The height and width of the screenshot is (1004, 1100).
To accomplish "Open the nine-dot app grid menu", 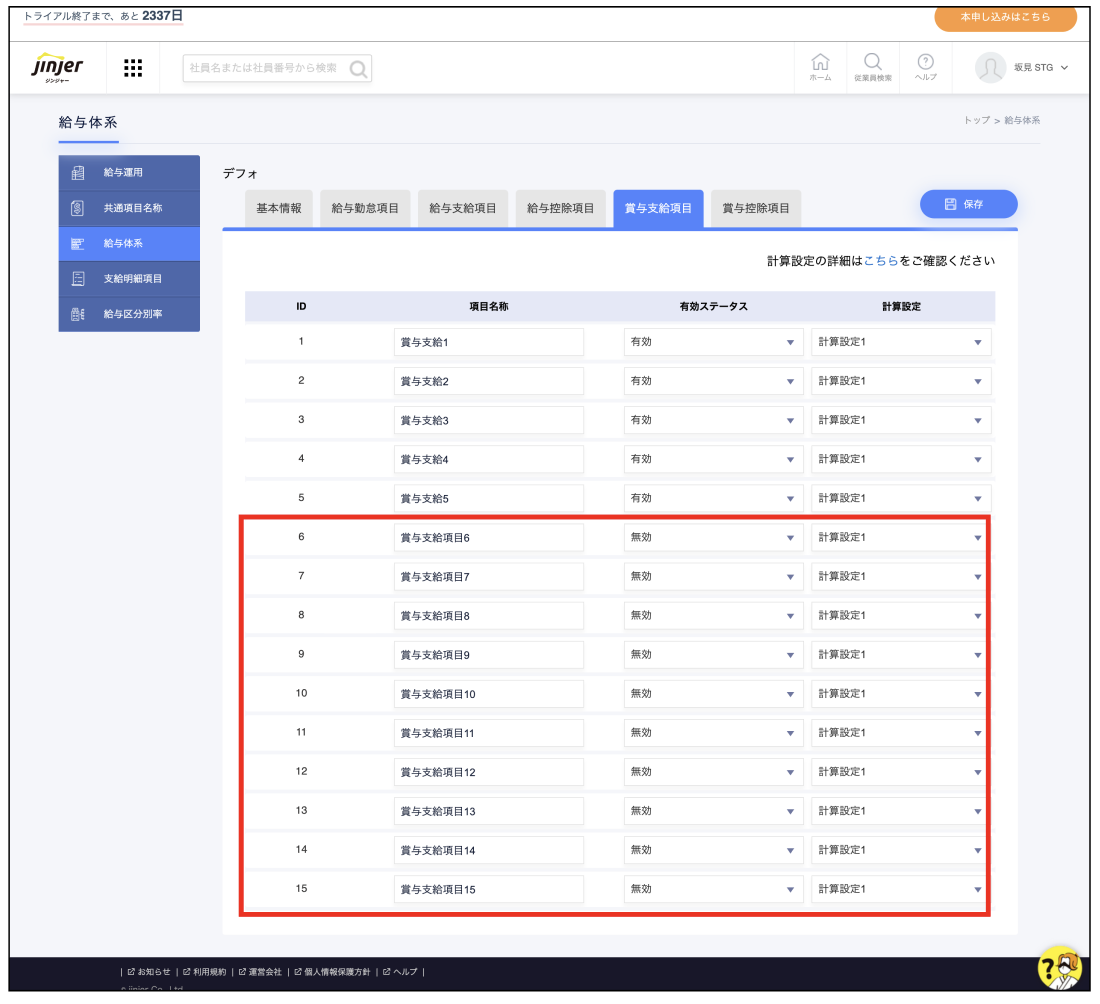I will coord(133,68).
